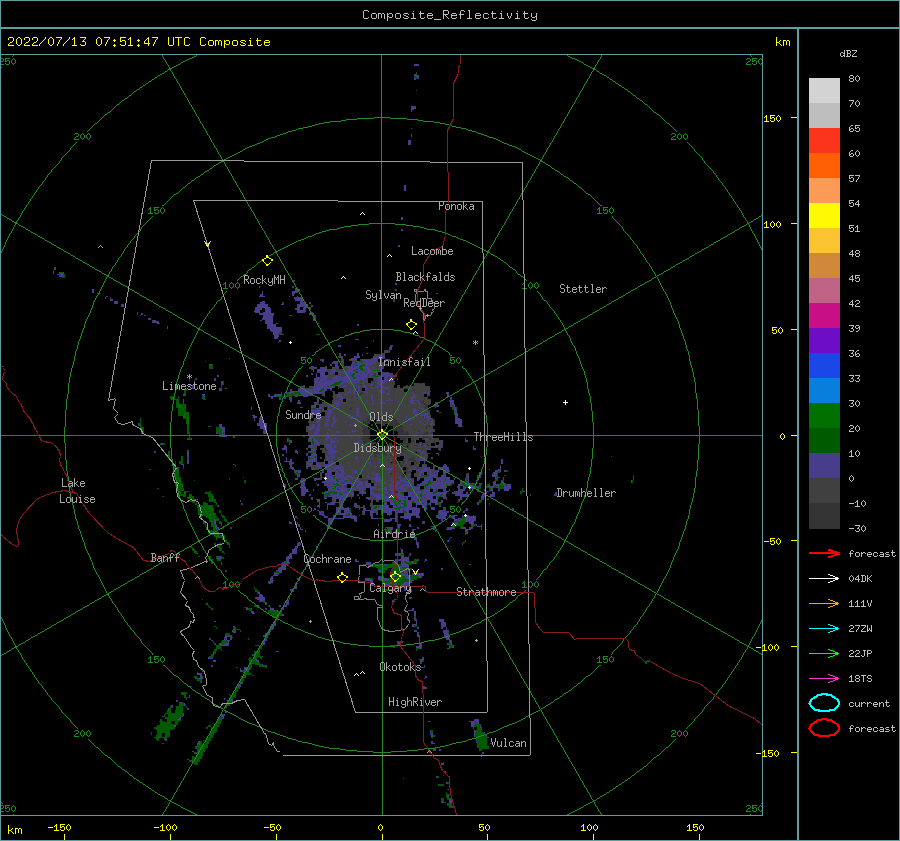900x841 pixels.
Task: Click the Banff town label
Action: pyautogui.click(x=165, y=557)
